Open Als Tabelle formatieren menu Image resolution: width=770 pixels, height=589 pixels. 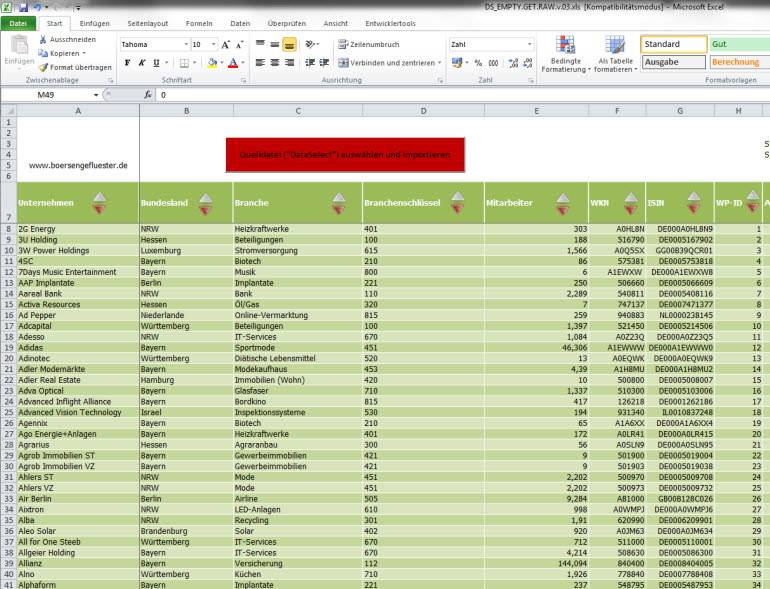(x=615, y=54)
